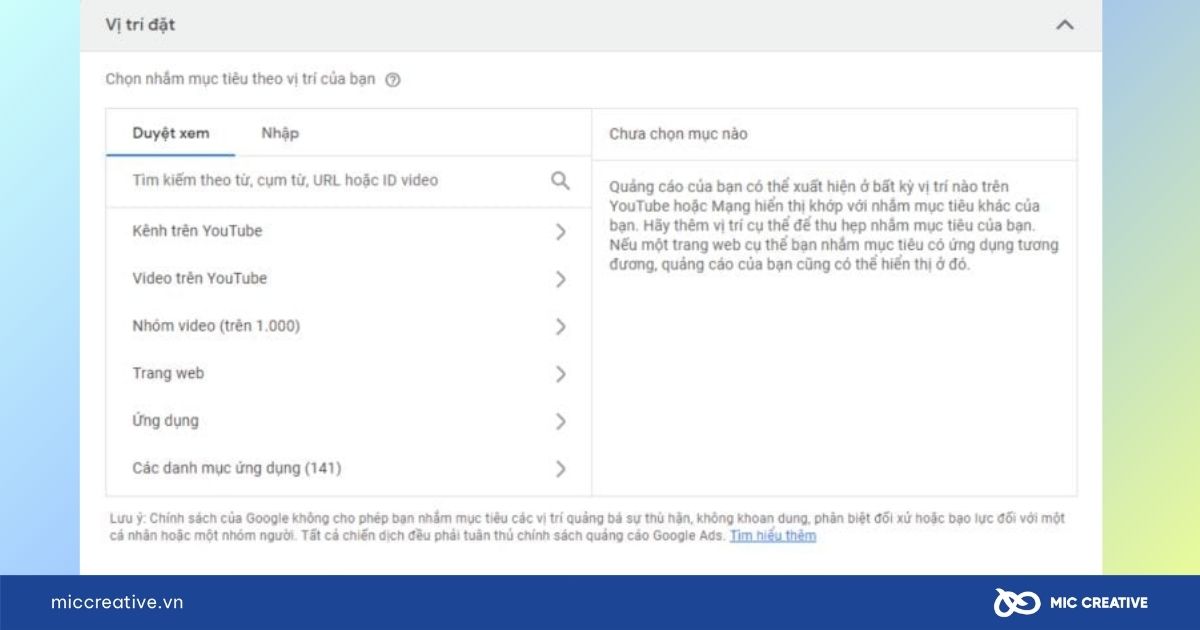Click the arrow next to Trang web
Image resolution: width=1200 pixels, height=630 pixels.
click(x=560, y=373)
